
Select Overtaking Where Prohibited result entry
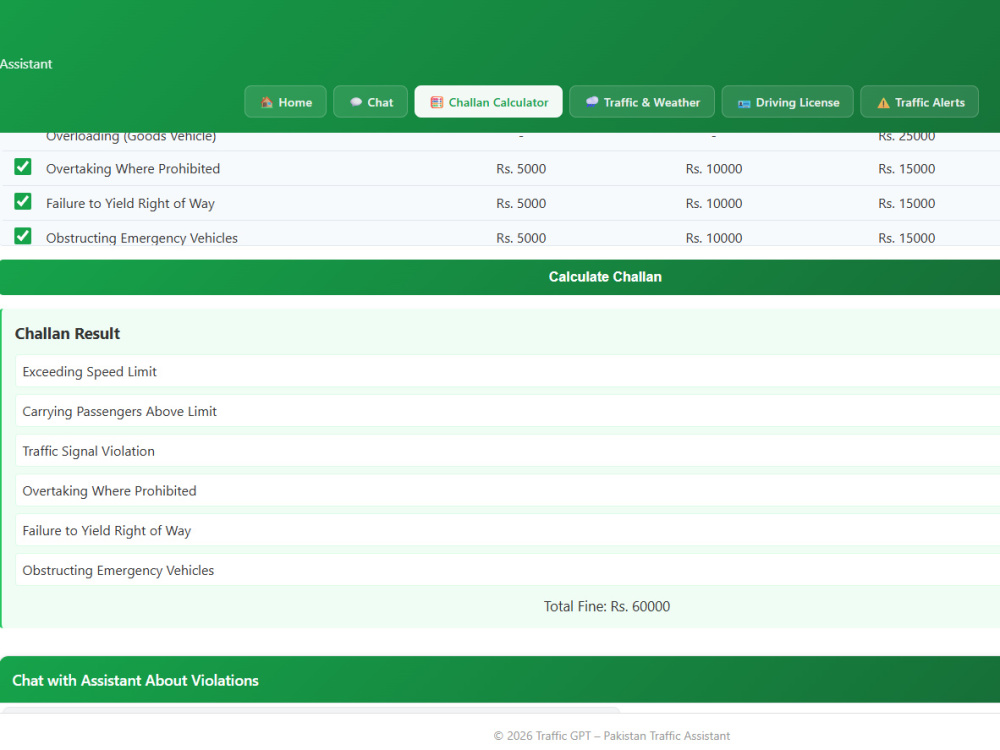point(508,490)
